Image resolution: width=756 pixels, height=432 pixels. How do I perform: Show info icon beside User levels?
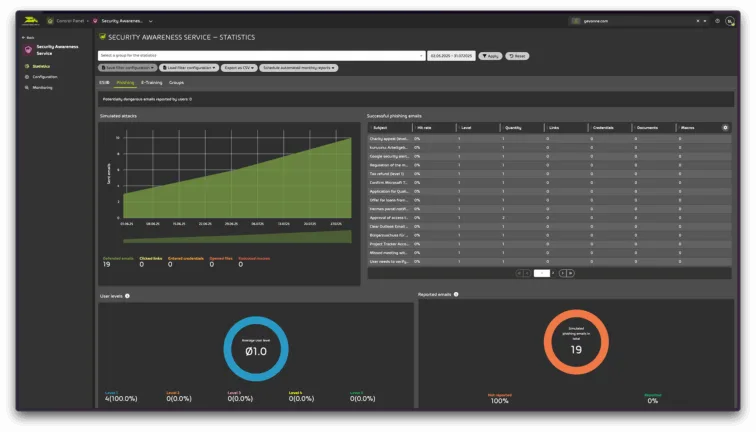pyautogui.click(x=127, y=296)
